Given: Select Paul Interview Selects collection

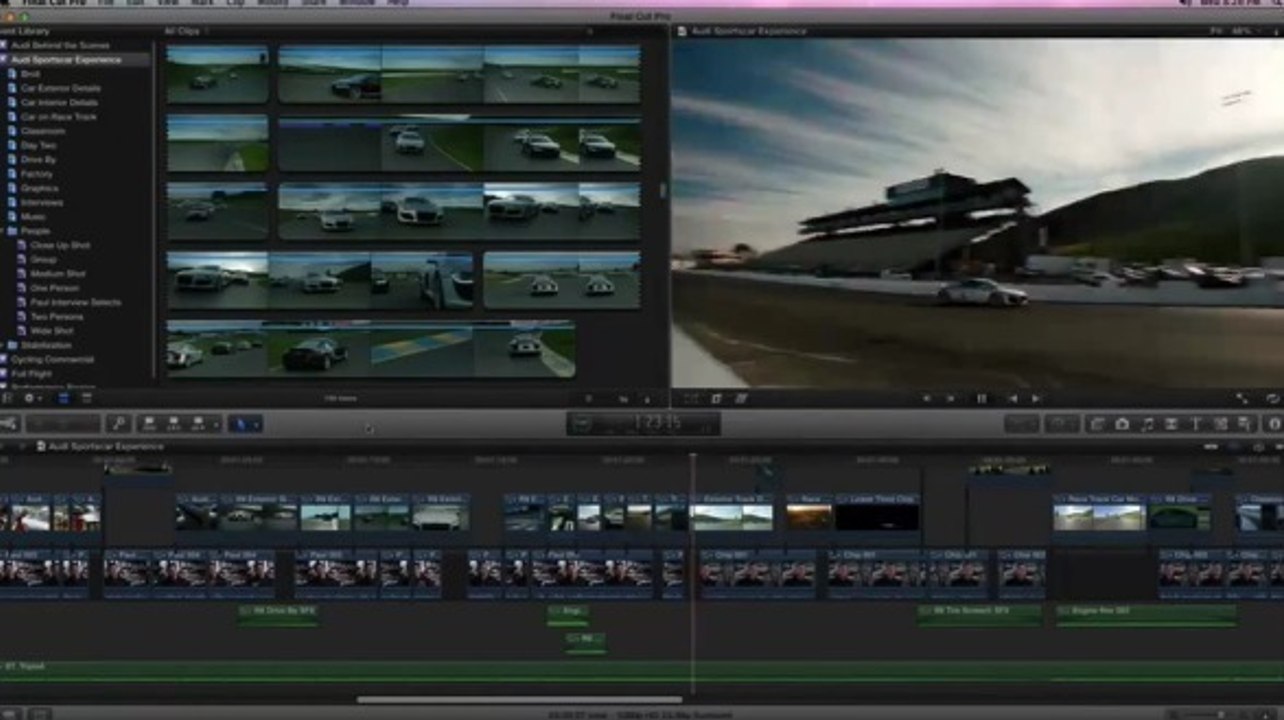Looking at the screenshot, I should pyautogui.click(x=76, y=302).
